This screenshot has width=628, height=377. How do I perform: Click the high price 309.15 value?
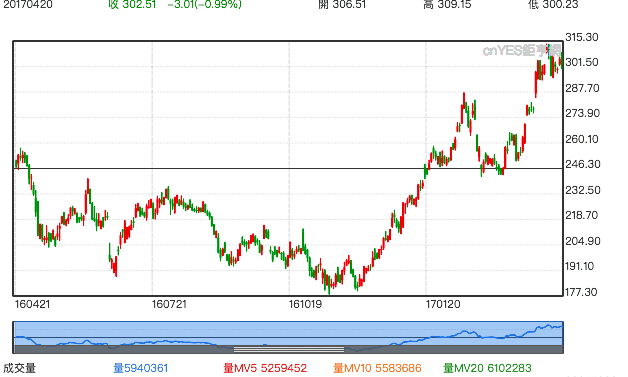click(x=454, y=4)
